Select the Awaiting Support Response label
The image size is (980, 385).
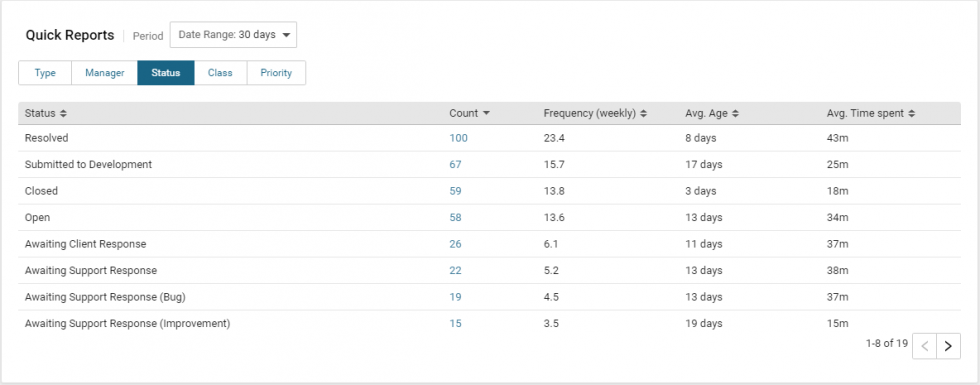tap(91, 271)
